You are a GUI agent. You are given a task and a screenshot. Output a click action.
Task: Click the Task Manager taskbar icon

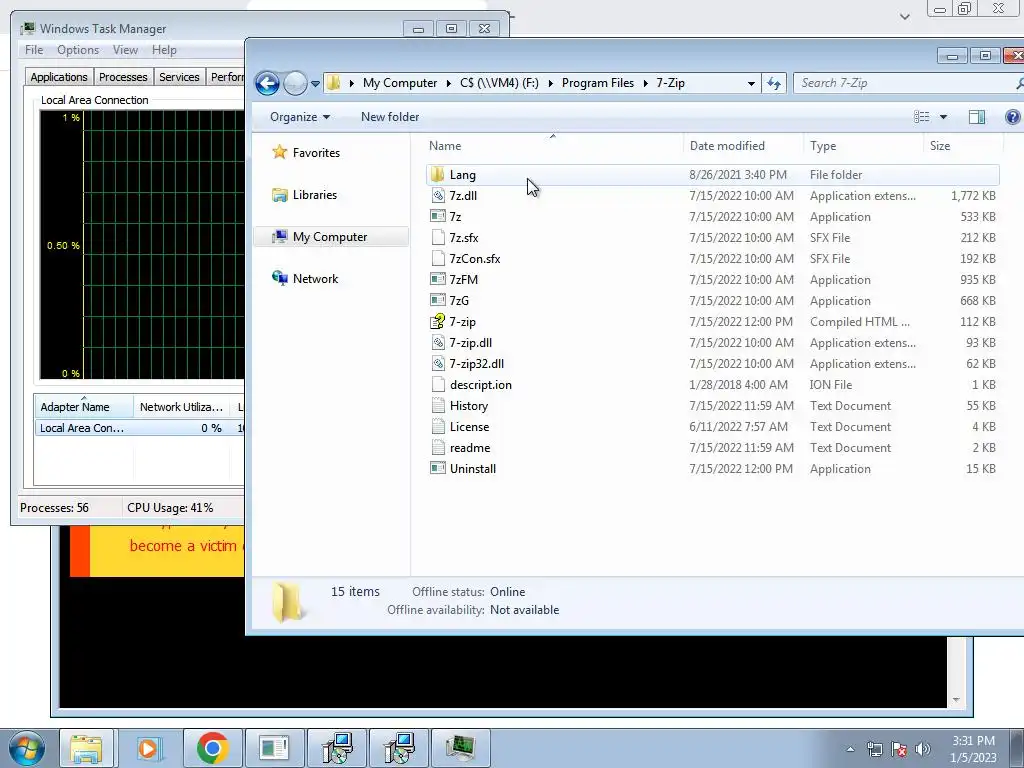460,748
